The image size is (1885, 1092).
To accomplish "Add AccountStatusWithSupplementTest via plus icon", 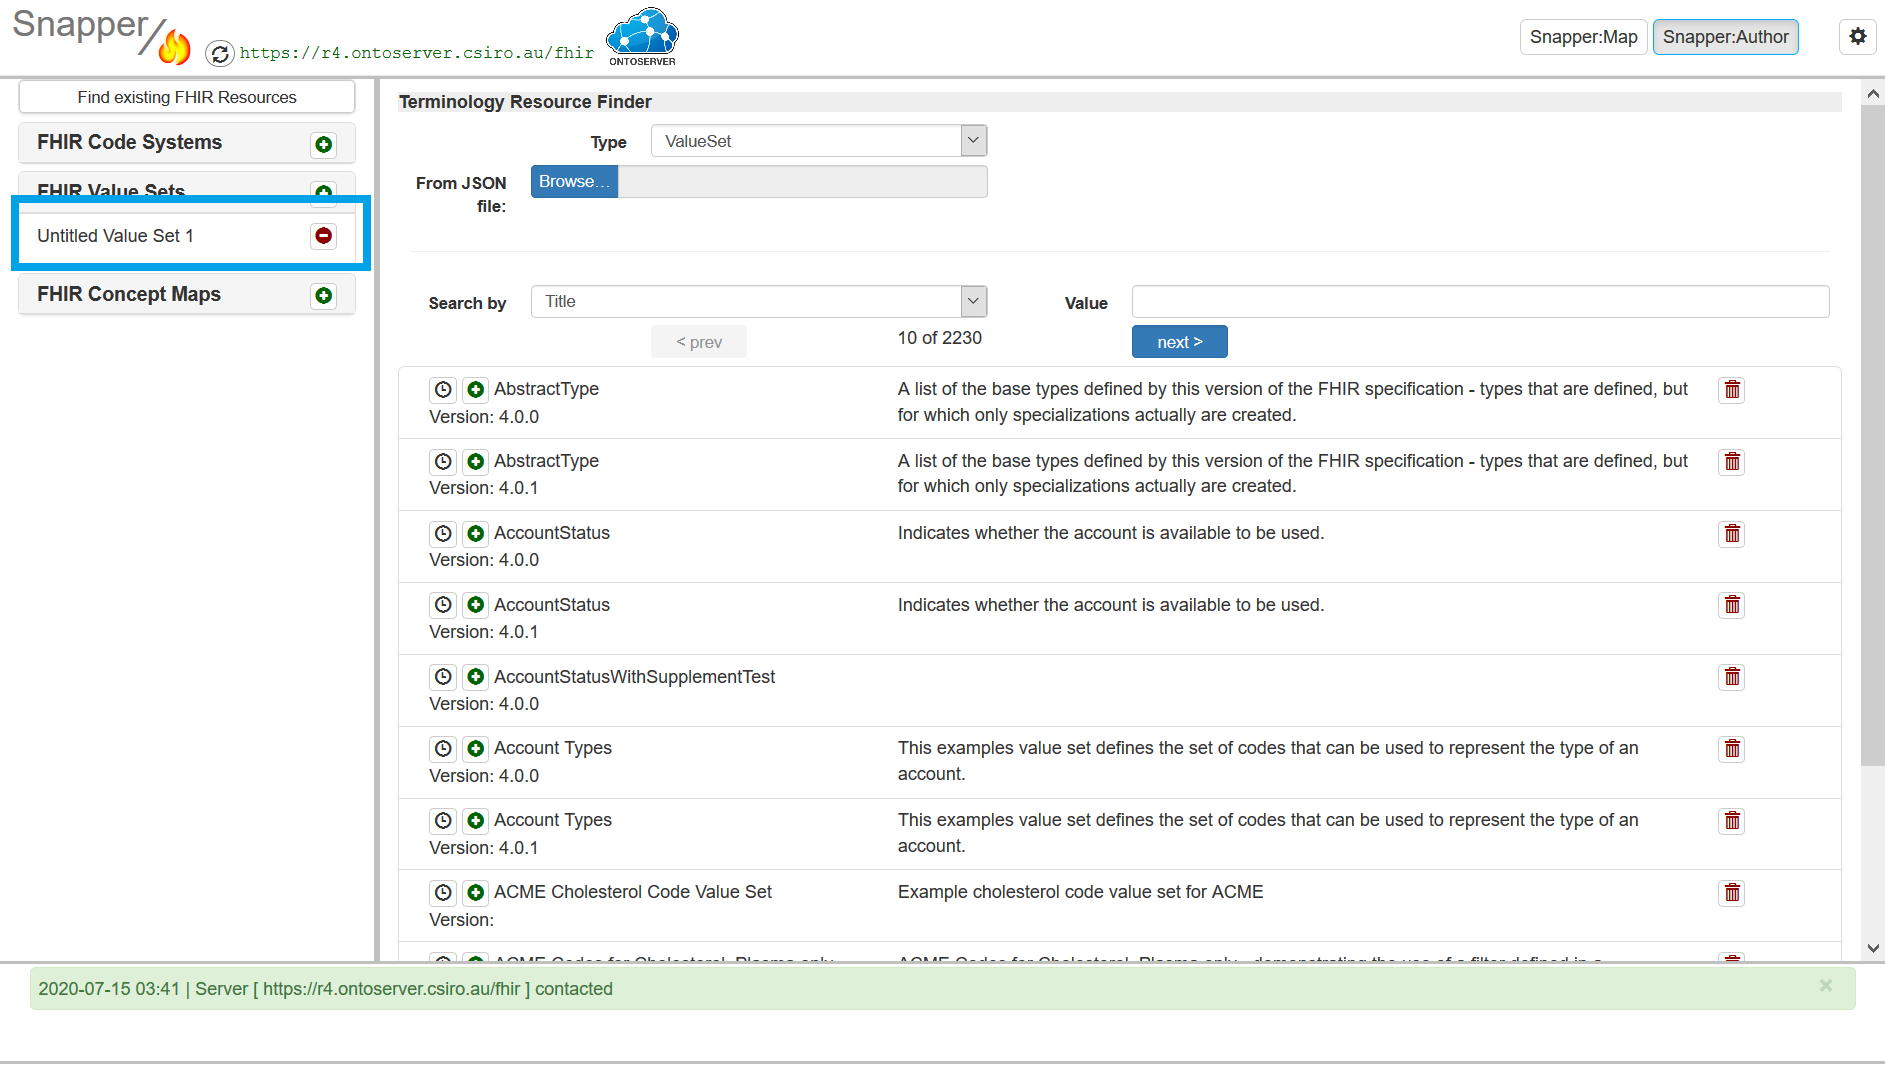I will [x=476, y=677].
